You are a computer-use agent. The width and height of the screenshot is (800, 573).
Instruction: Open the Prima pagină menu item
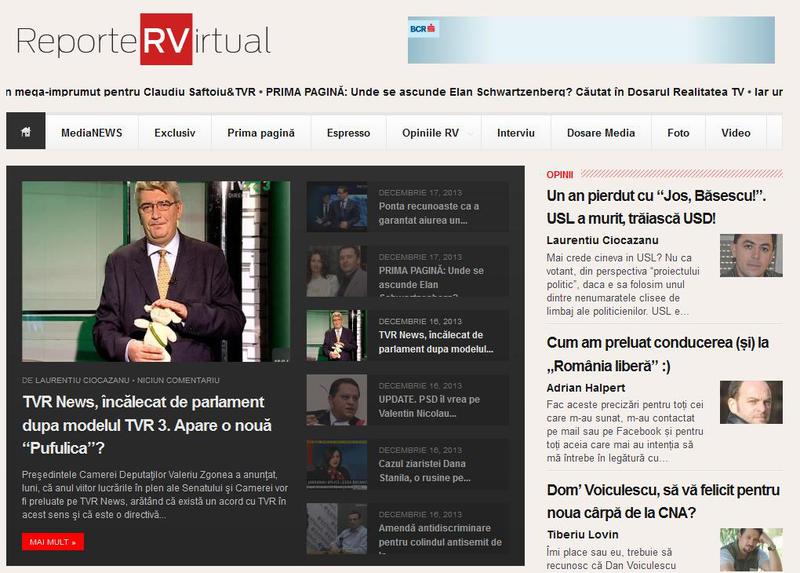pos(261,133)
